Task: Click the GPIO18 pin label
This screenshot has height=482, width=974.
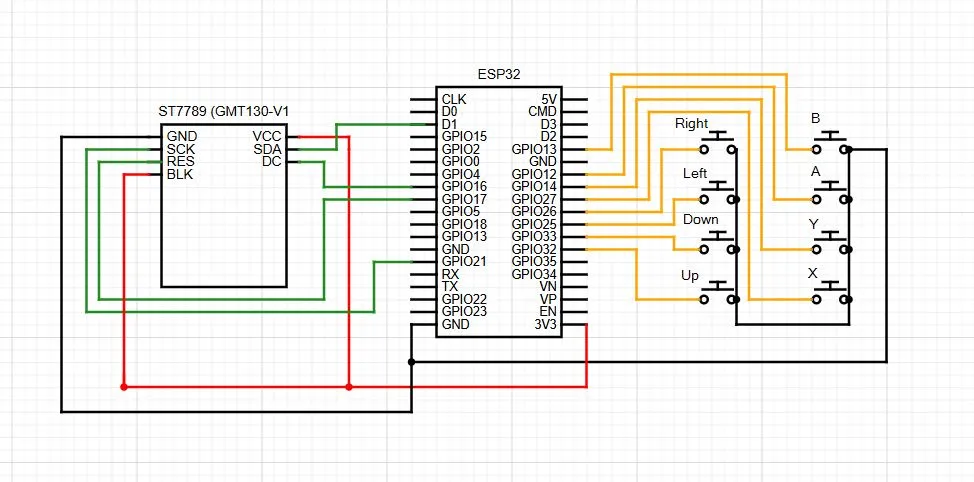Action: 464,224
